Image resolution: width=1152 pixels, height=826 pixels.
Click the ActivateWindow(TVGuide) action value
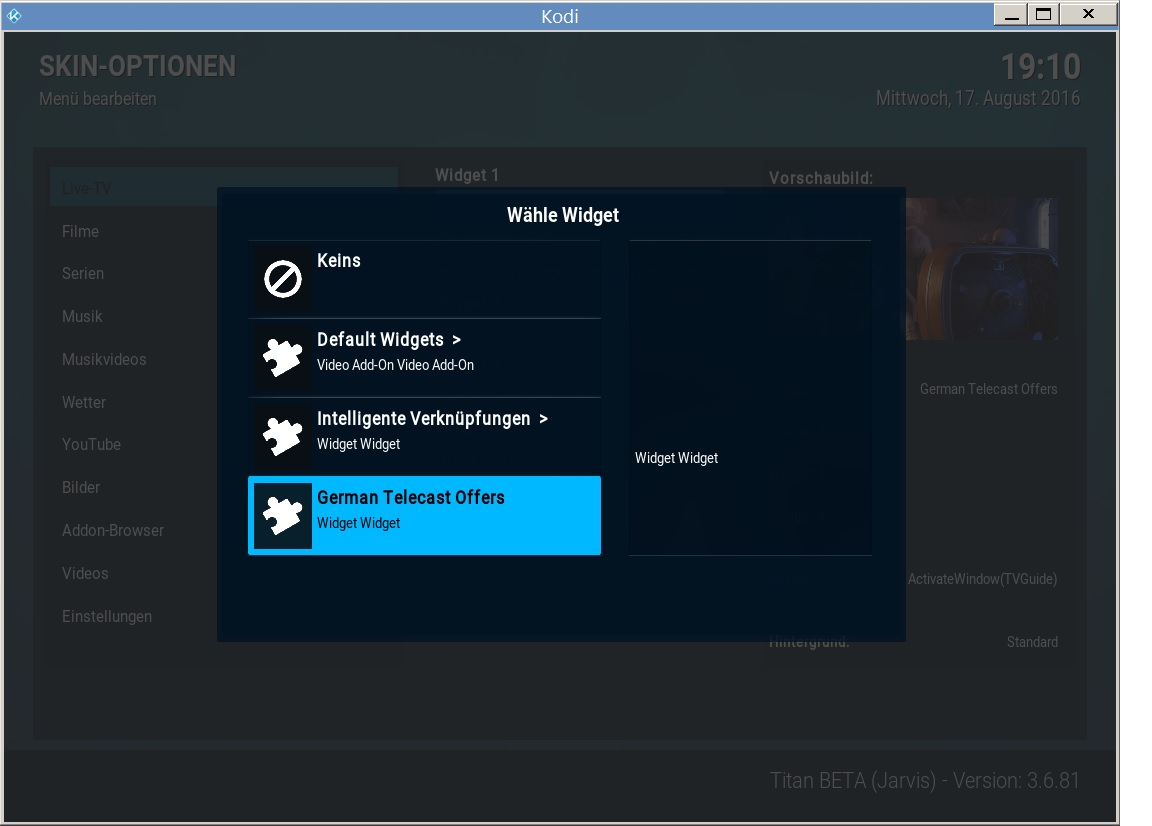[x=982, y=579]
